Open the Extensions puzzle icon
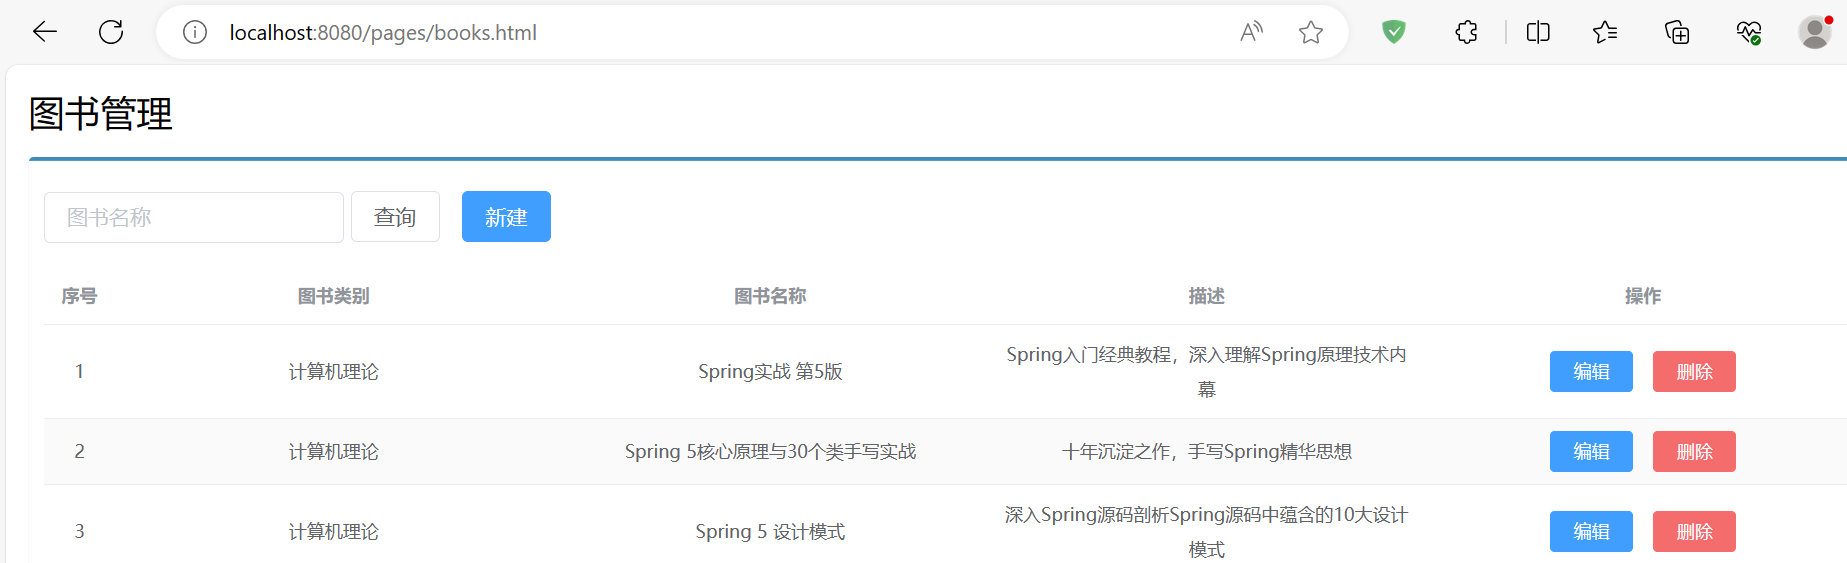 [x=1466, y=32]
